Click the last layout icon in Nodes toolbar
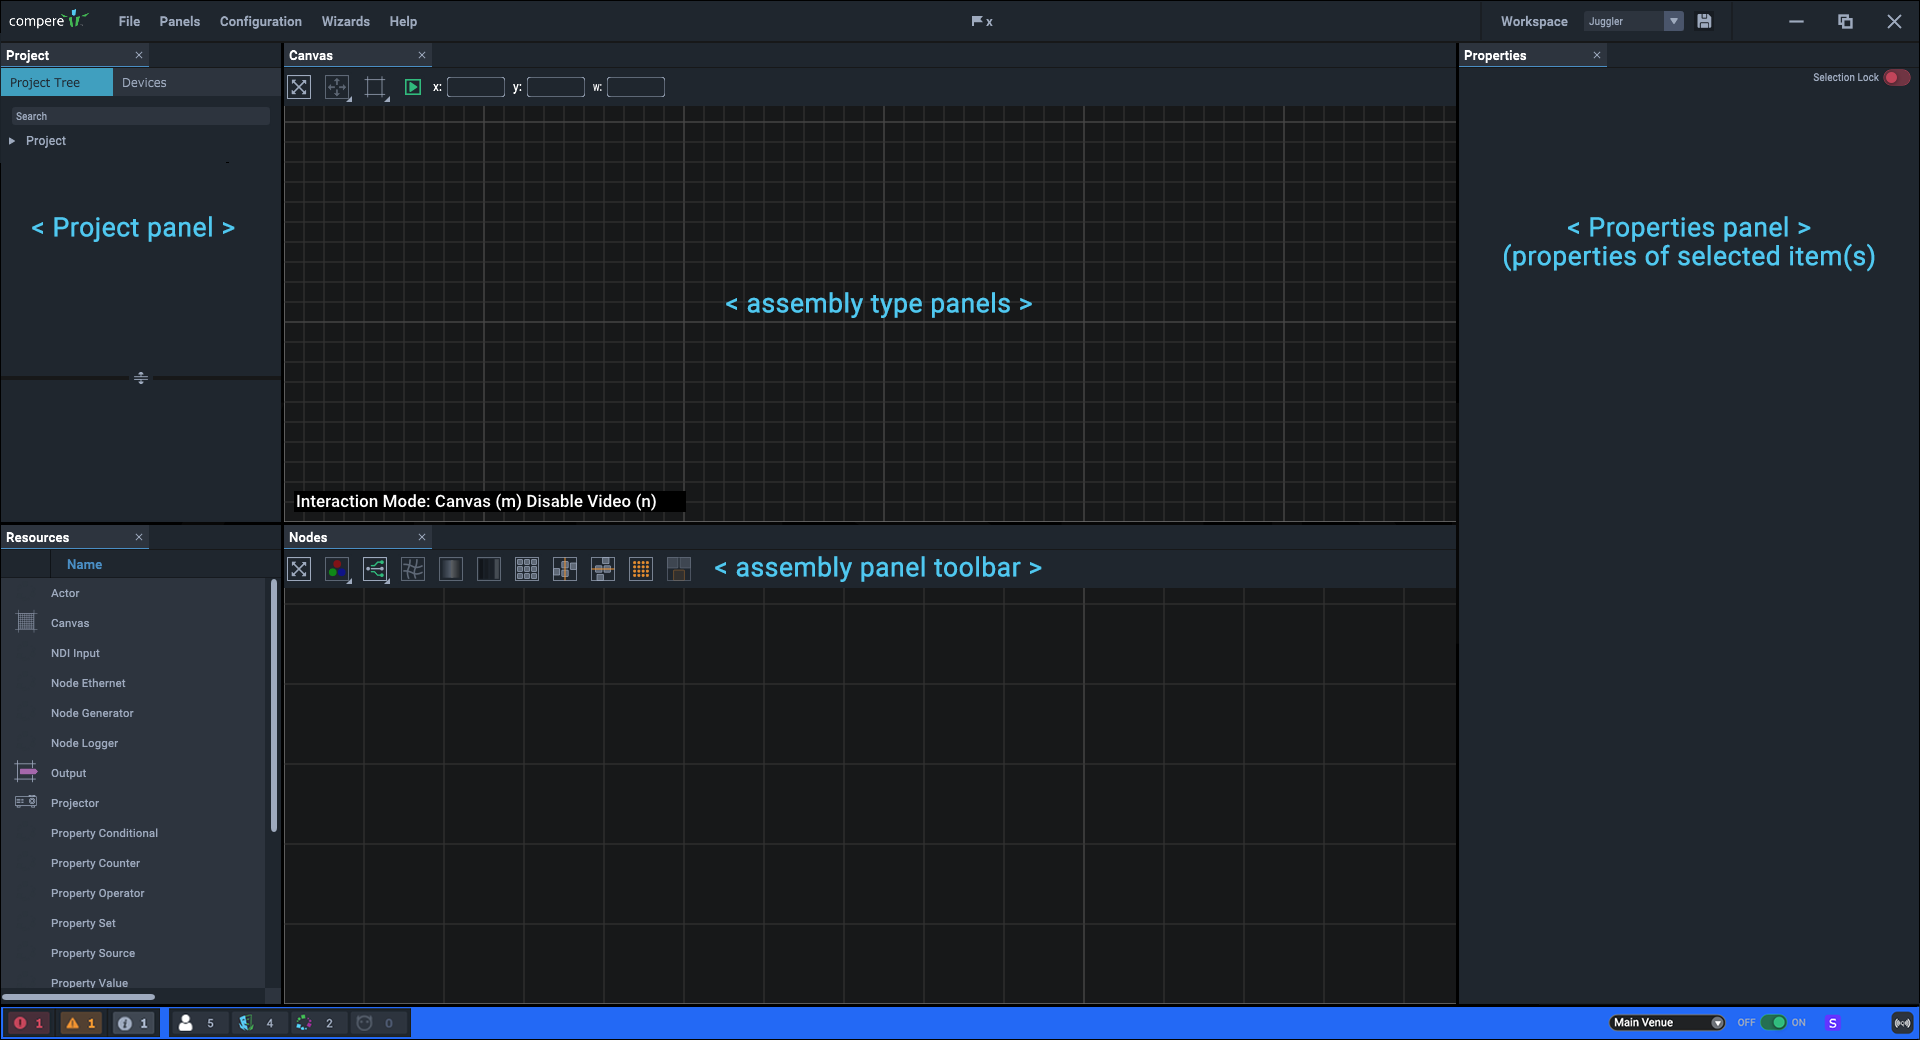 click(679, 569)
